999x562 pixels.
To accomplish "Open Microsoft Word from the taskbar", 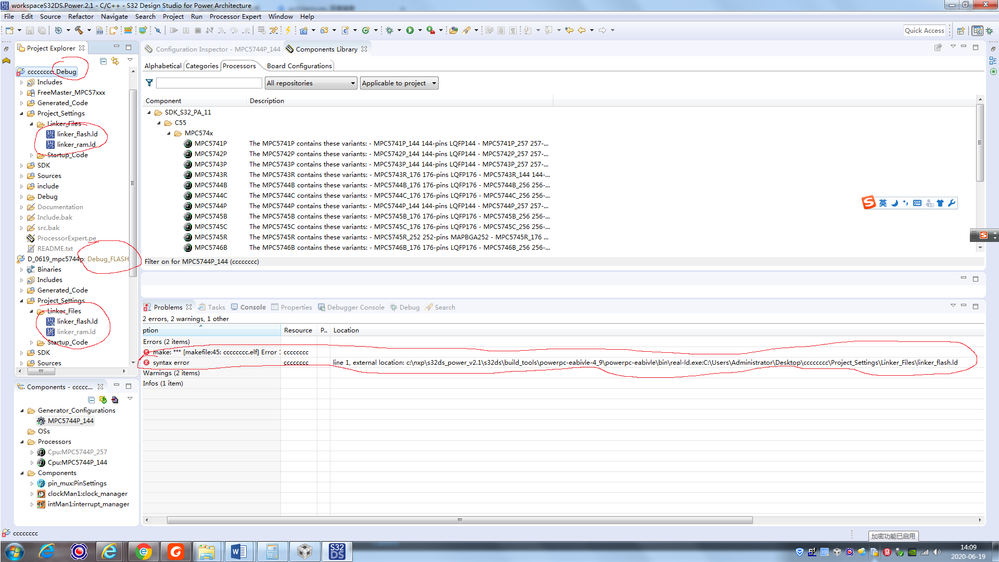I will [x=239, y=551].
